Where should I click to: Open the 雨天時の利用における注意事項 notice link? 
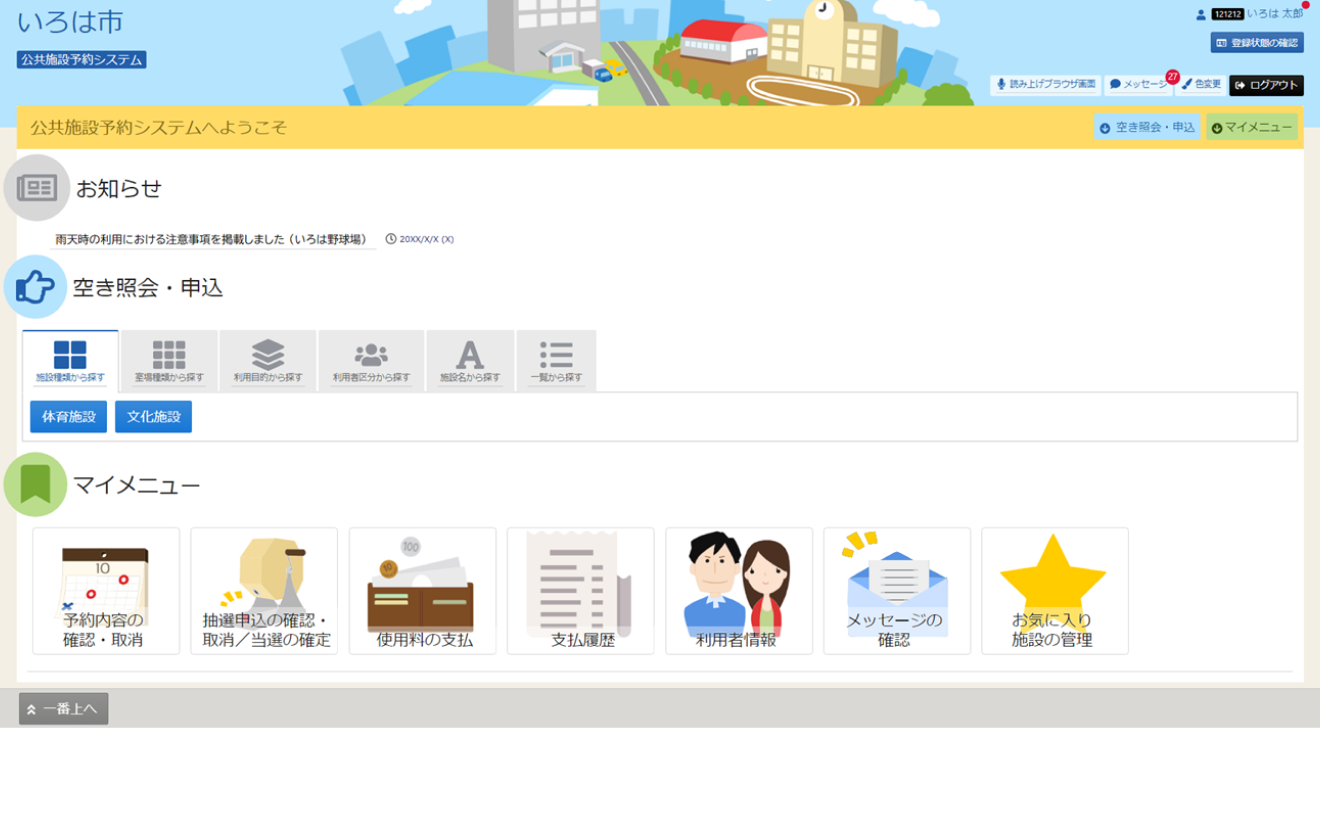(x=211, y=240)
